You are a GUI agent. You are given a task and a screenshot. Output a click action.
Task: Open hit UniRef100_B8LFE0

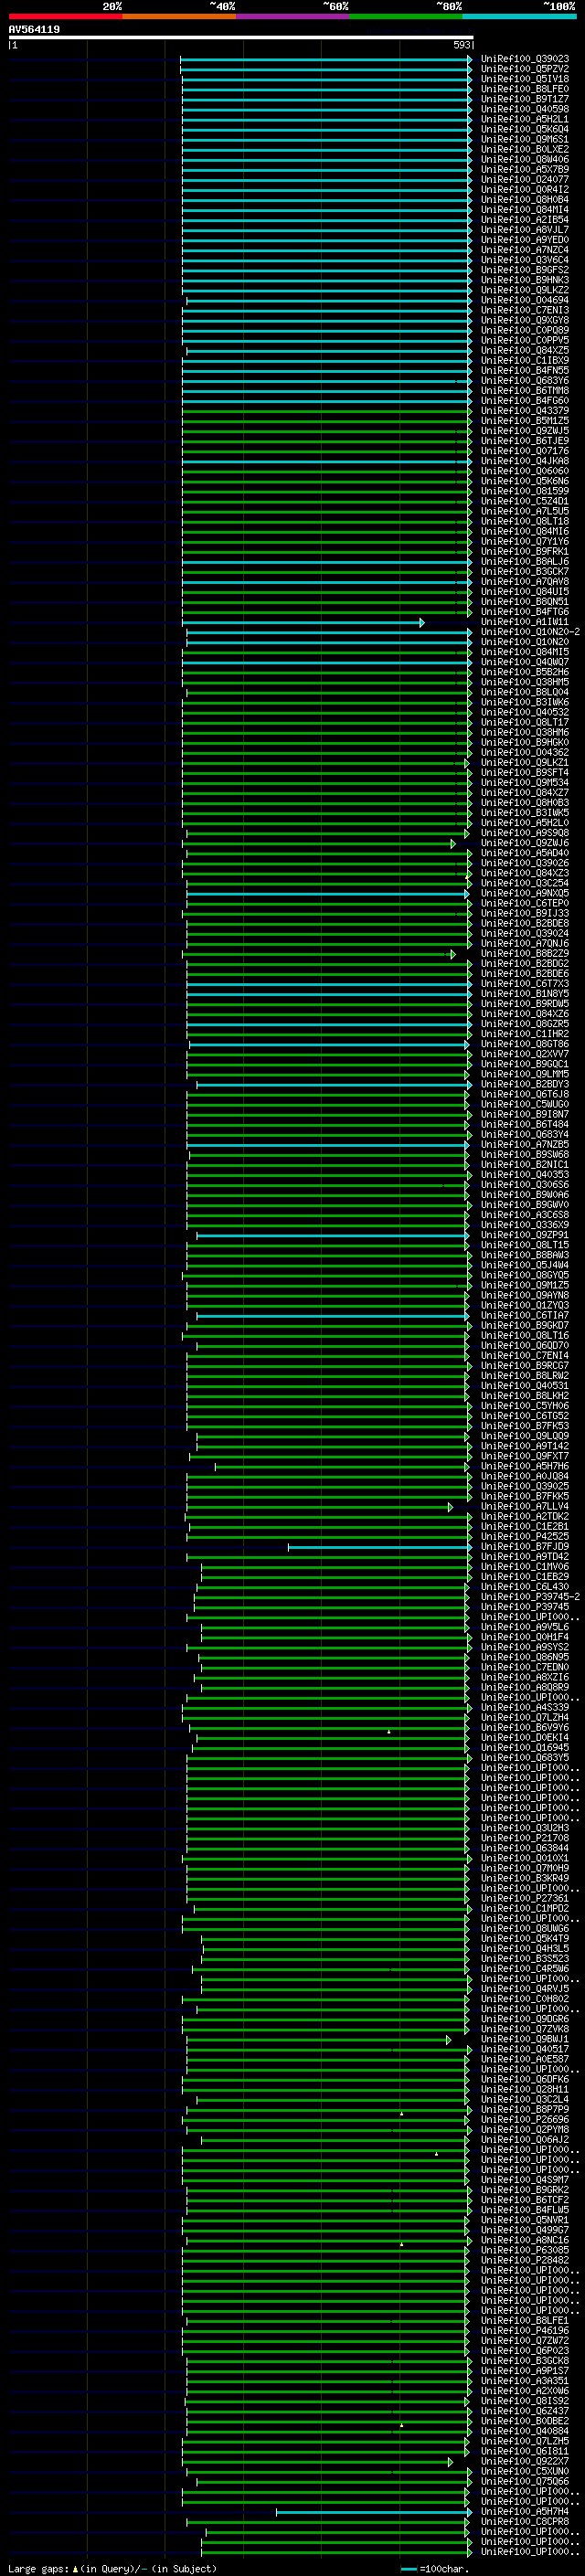525,89
